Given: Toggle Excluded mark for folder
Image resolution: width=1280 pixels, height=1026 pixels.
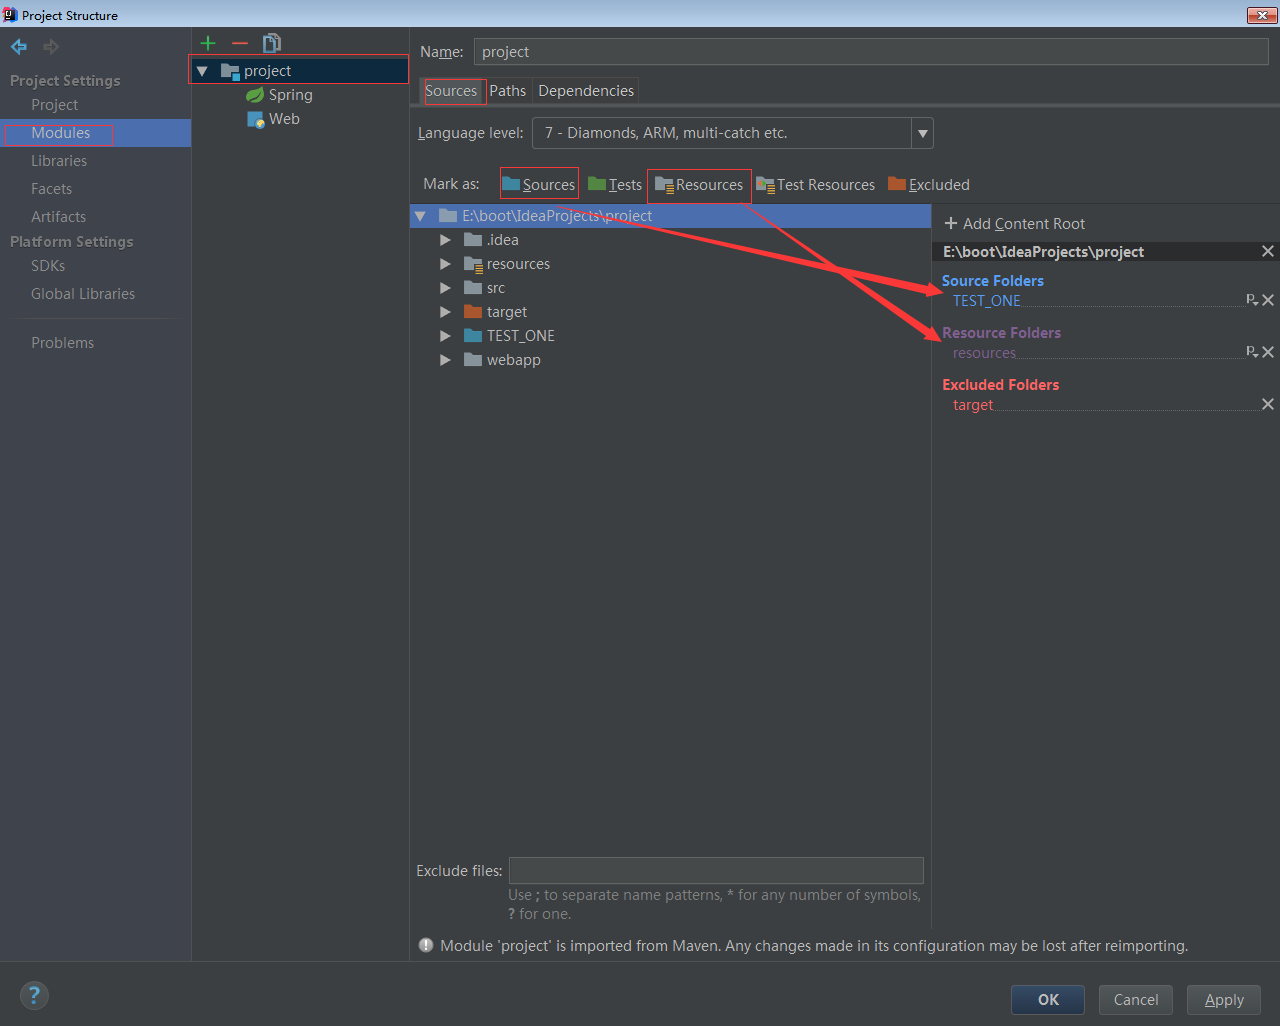Looking at the screenshot, I should point(929,184).
